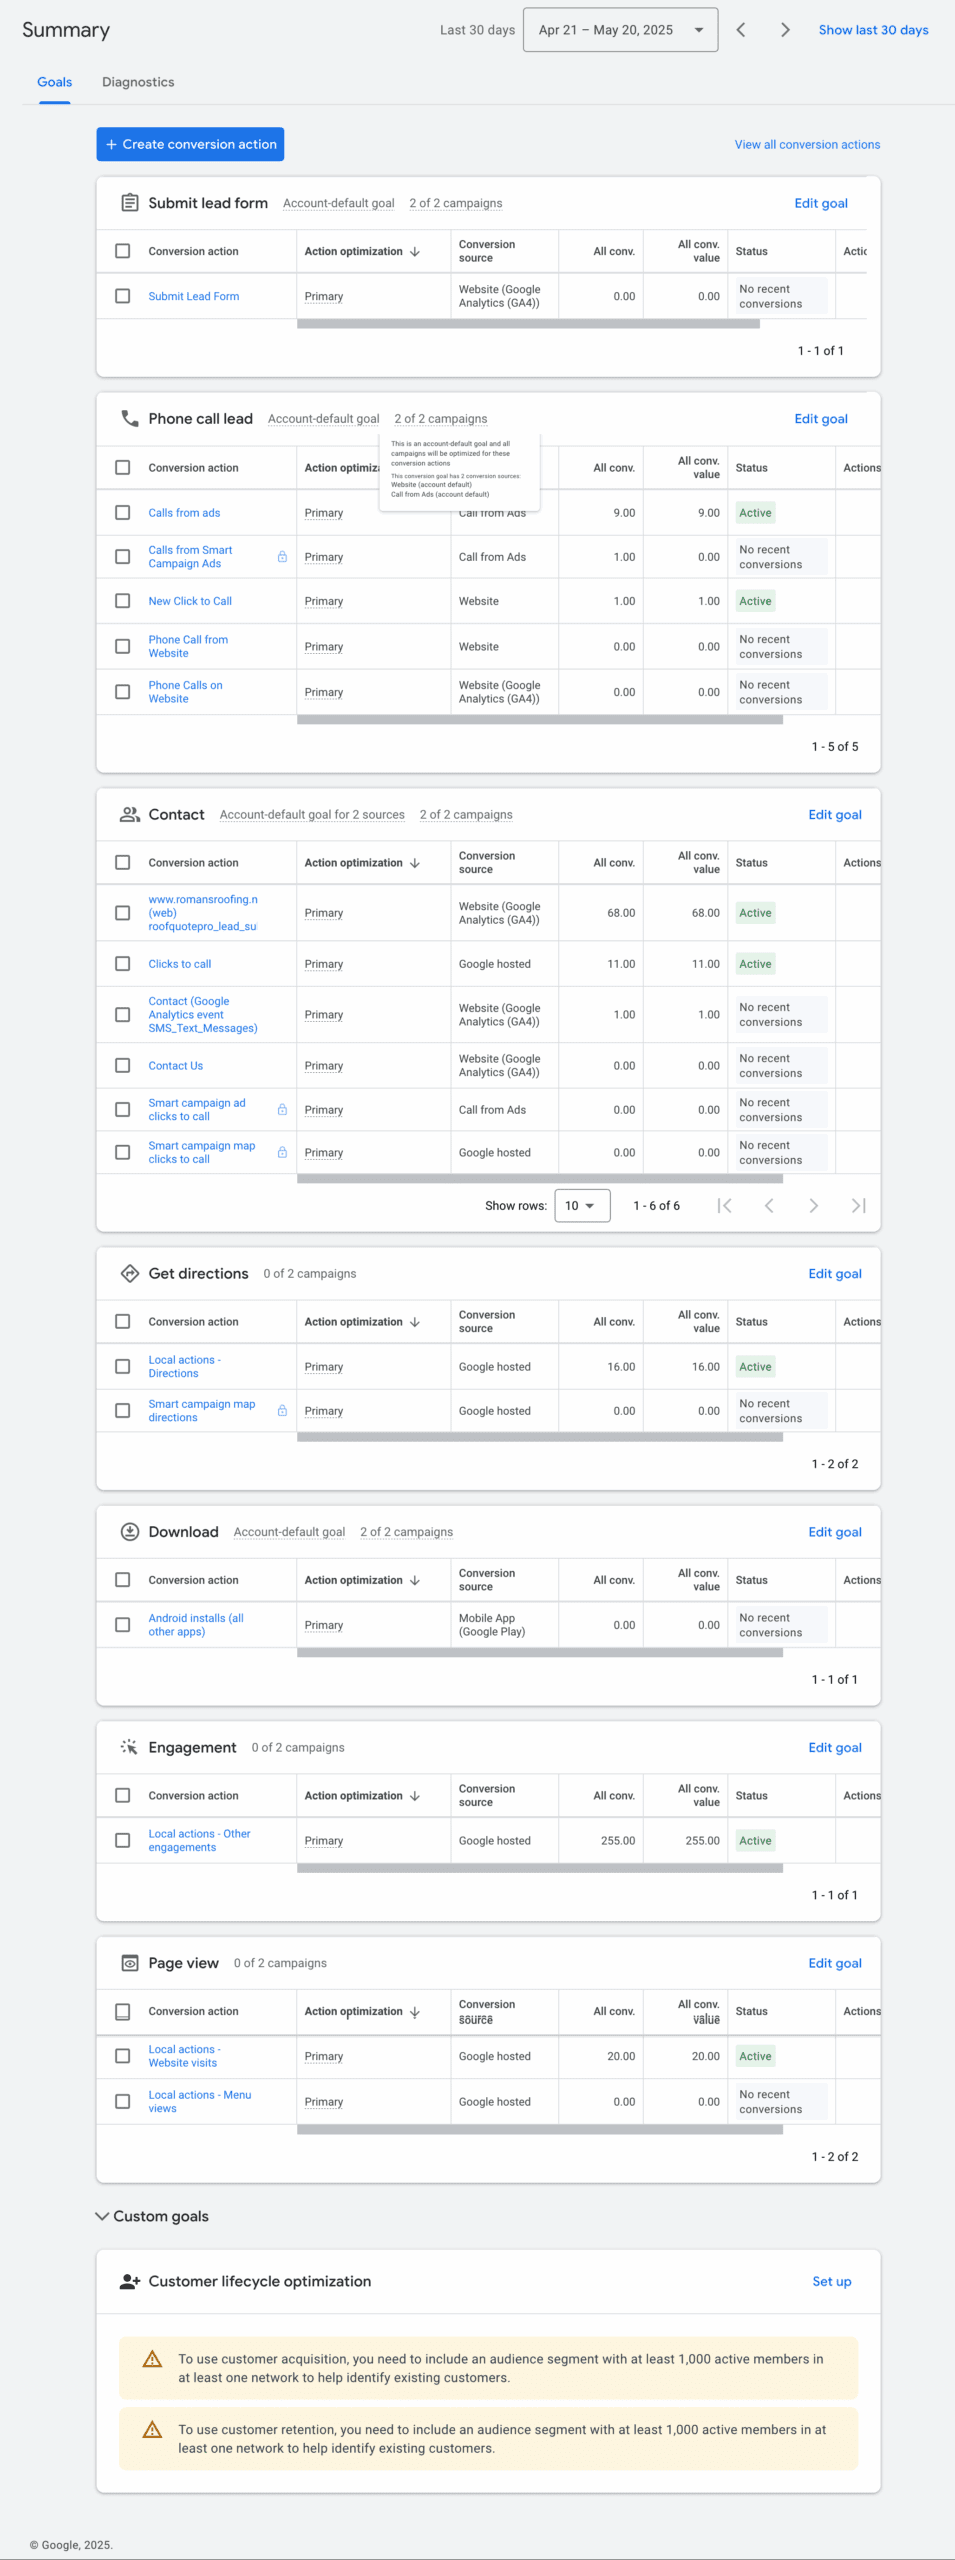Click horizontal scrollbar under Phone call lead table

tap(540, 720)
